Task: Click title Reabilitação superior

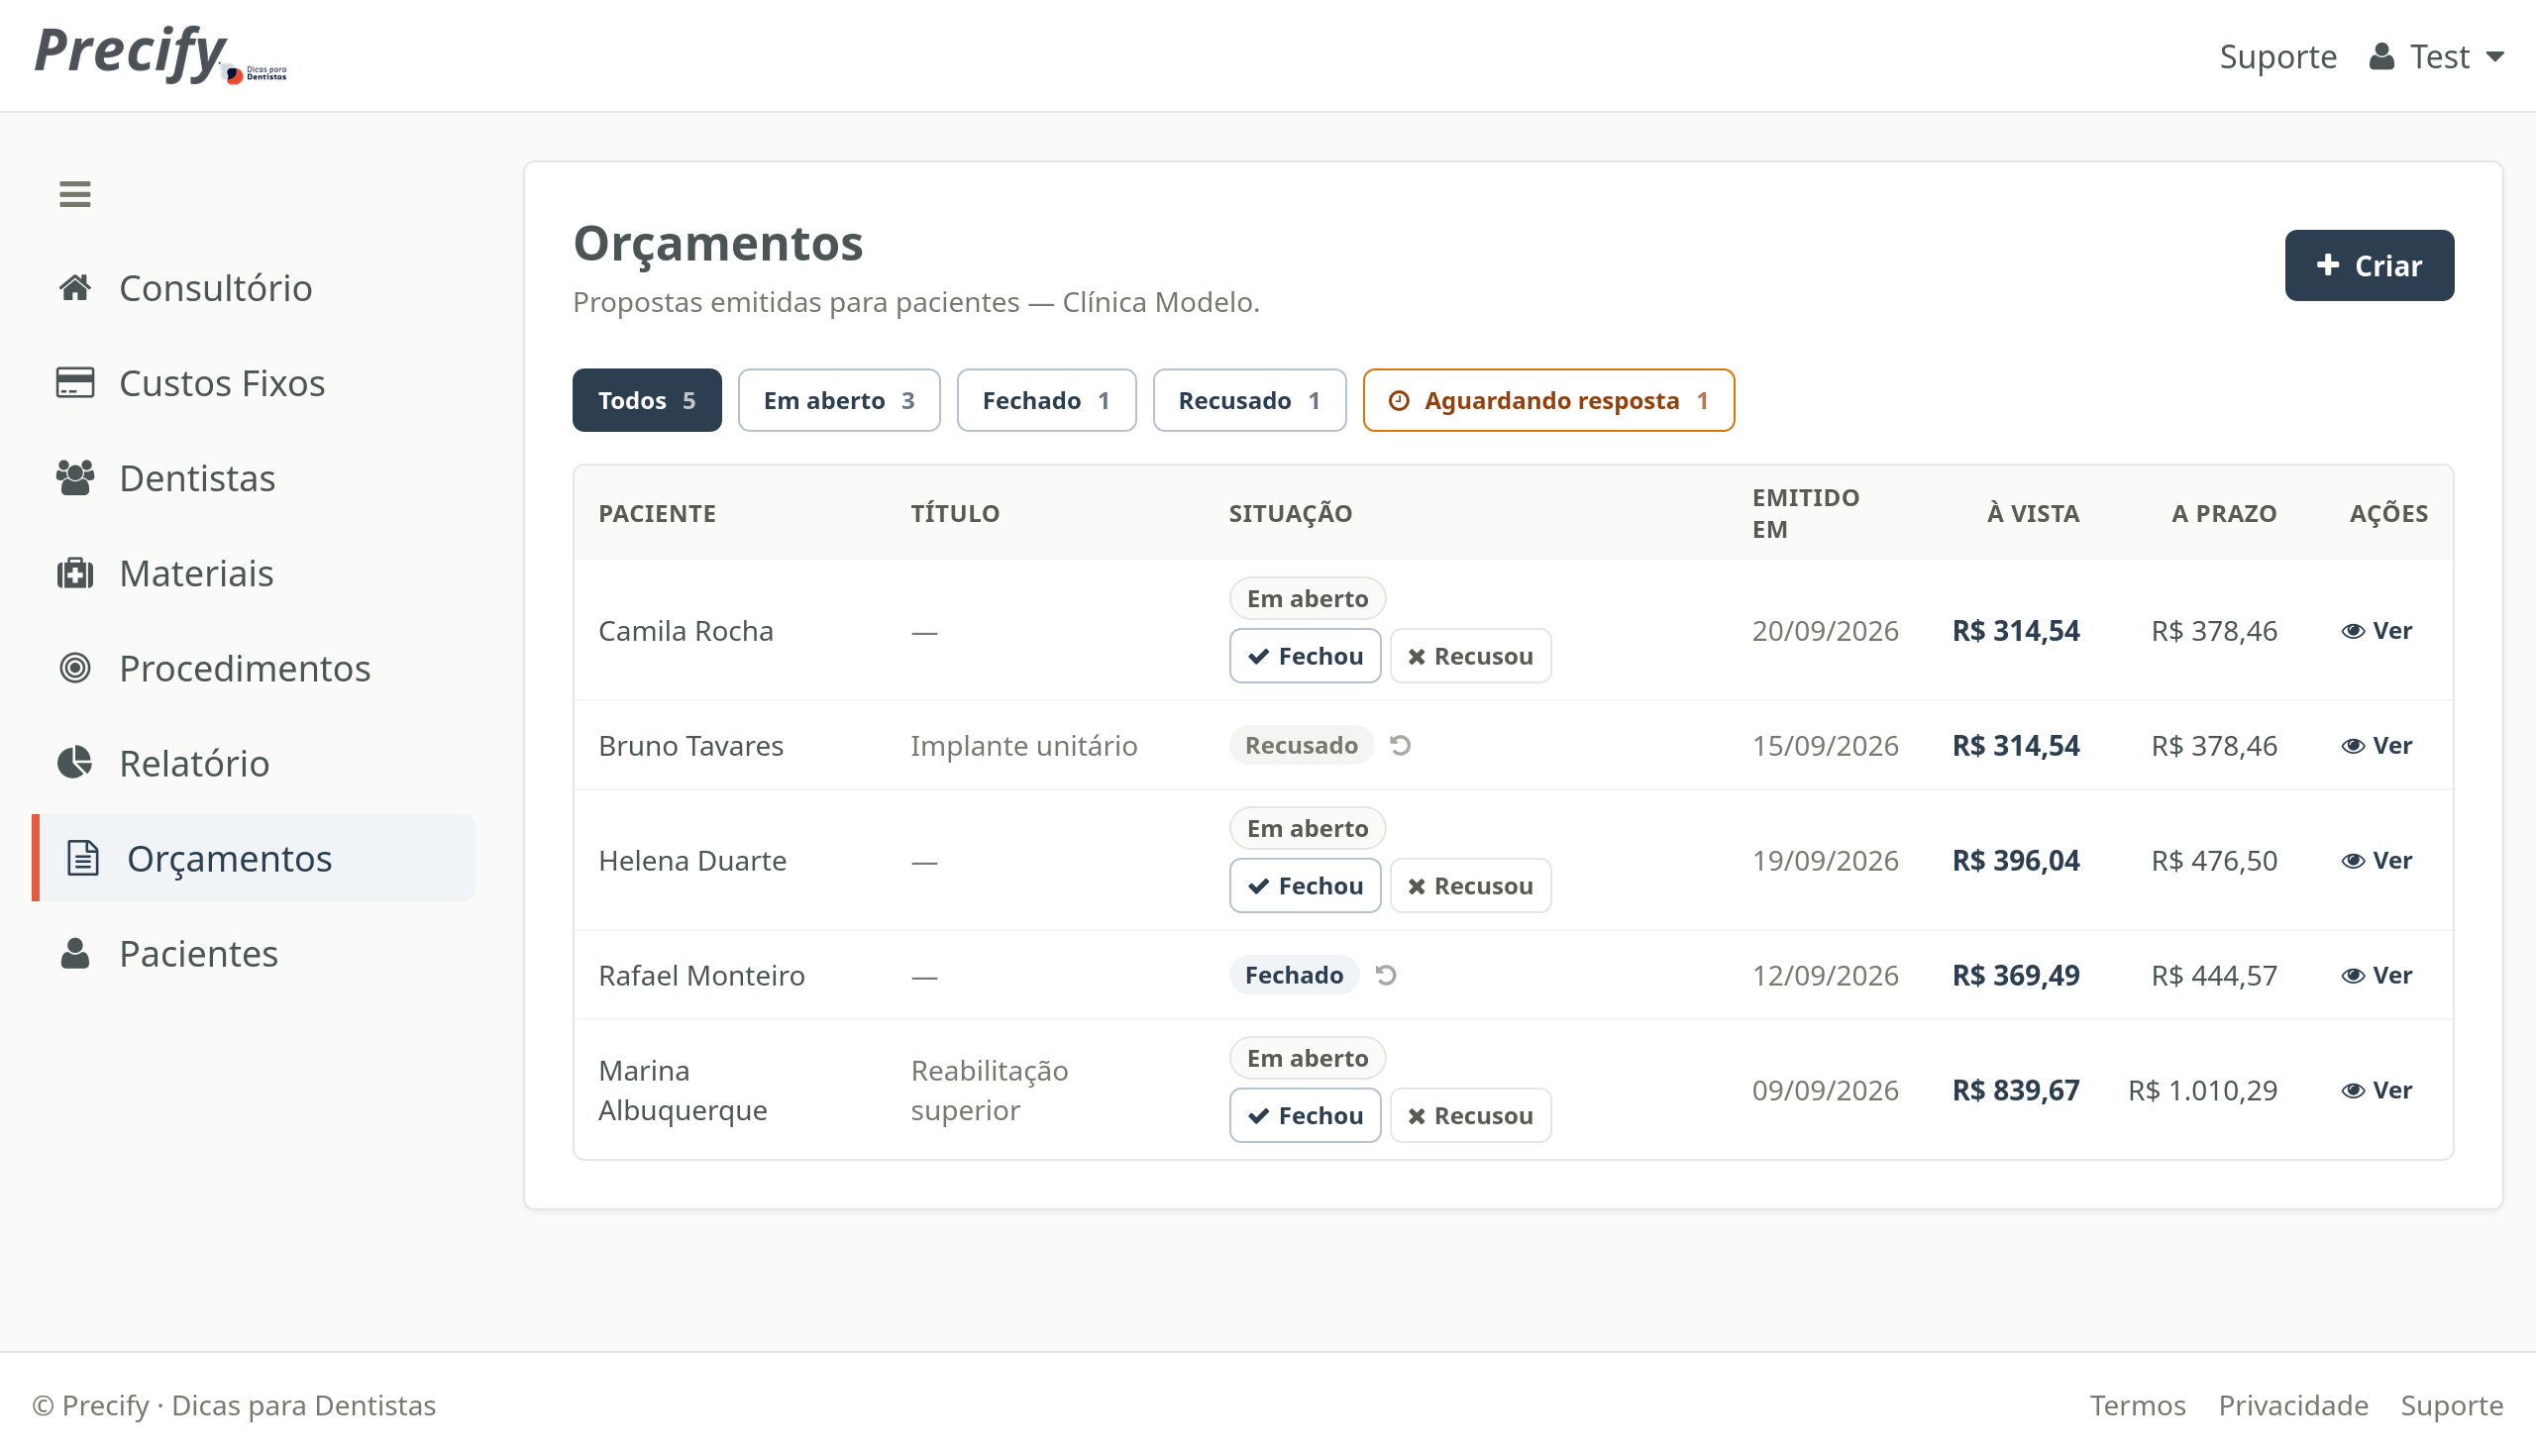Action: (989, 1090)
